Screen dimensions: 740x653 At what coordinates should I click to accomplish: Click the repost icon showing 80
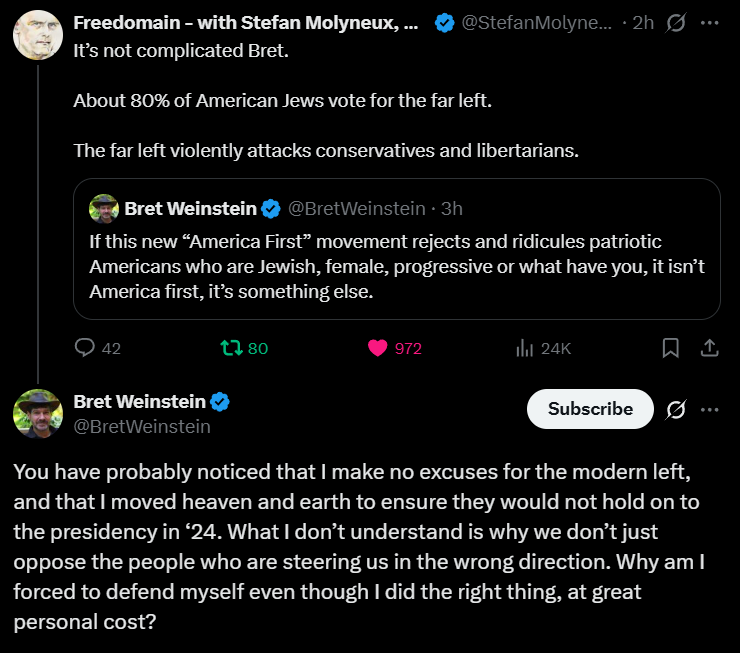click(x=232, y=348)
